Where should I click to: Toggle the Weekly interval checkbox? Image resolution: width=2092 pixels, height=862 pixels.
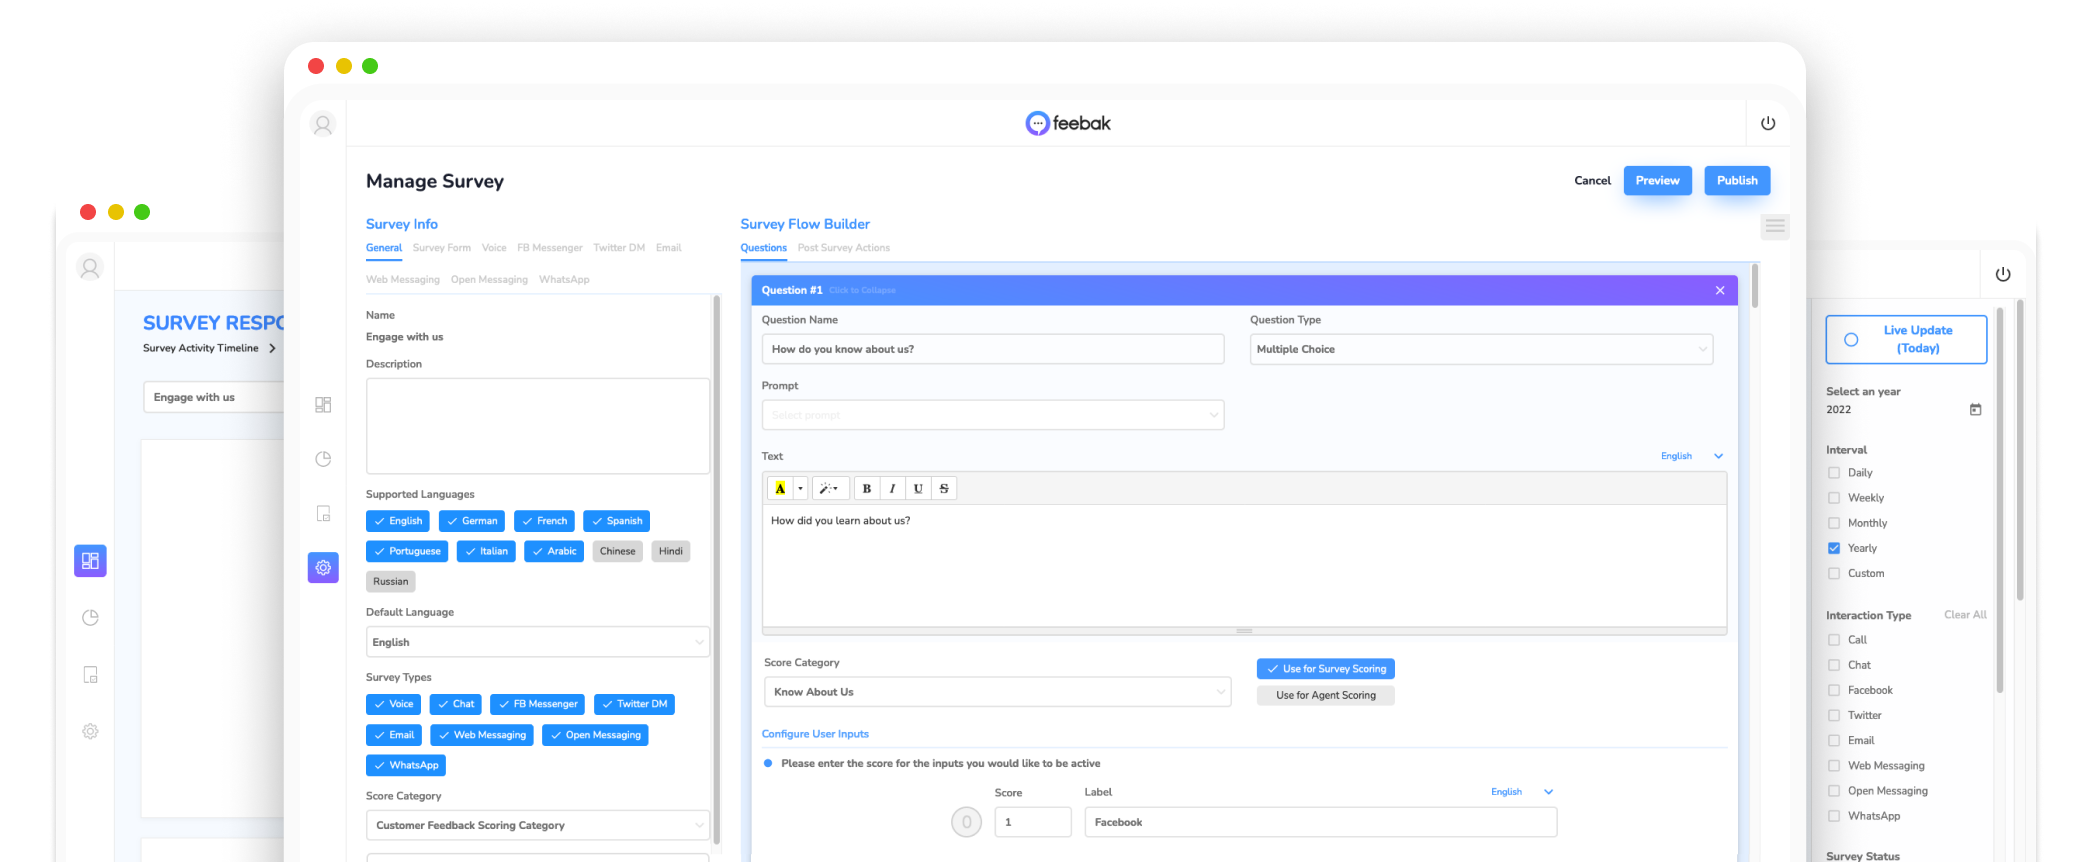(x=1834, y=498)
